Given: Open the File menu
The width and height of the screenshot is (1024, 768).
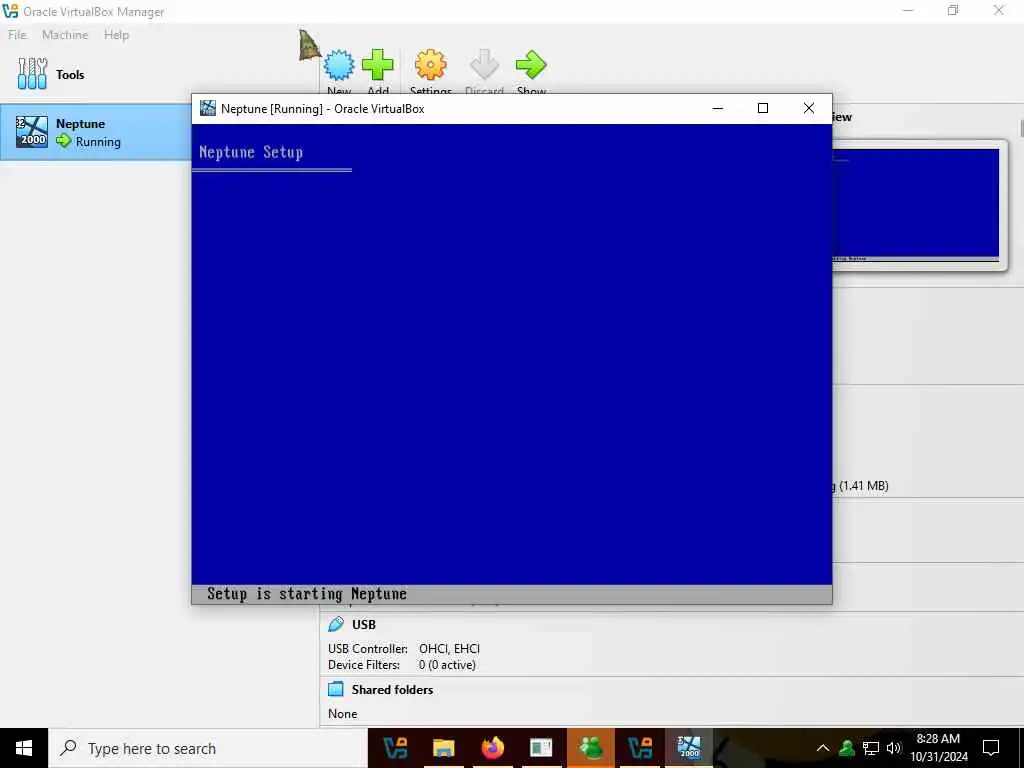Looking at the screenshot, I should pyautogui.click(x=18, y=35).
